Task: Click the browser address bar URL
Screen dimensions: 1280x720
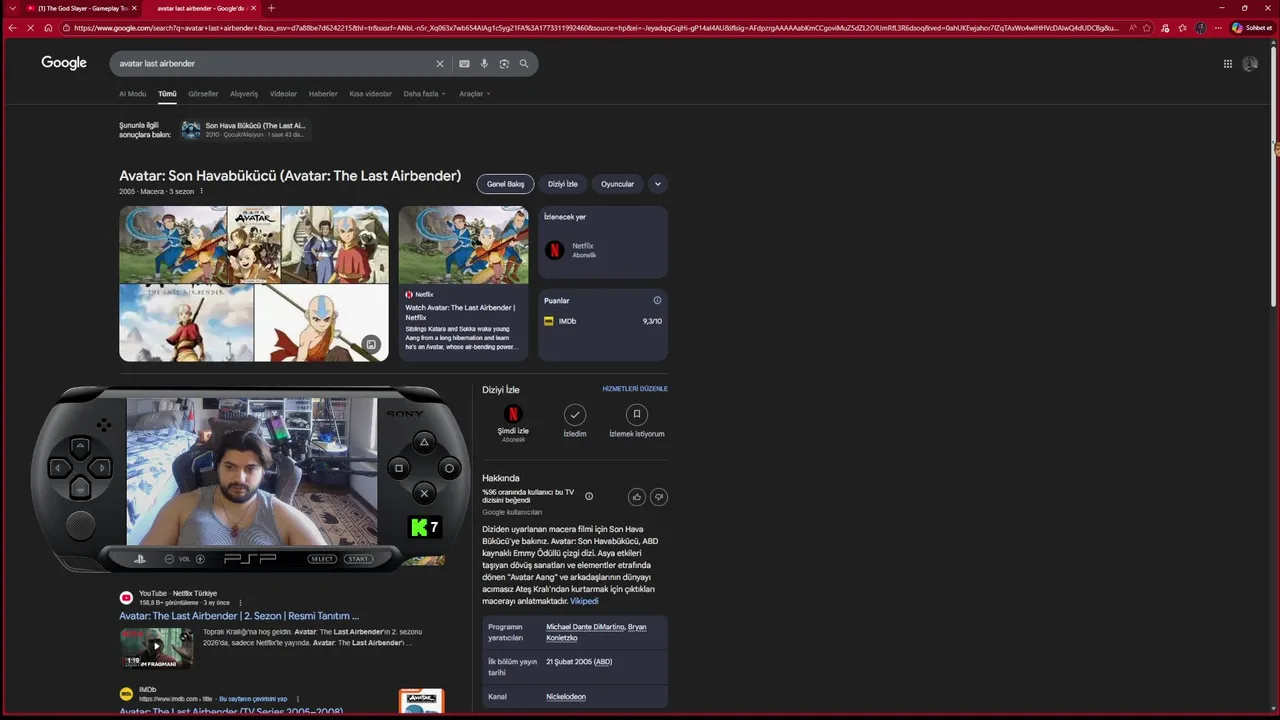Action: [595, 28]
